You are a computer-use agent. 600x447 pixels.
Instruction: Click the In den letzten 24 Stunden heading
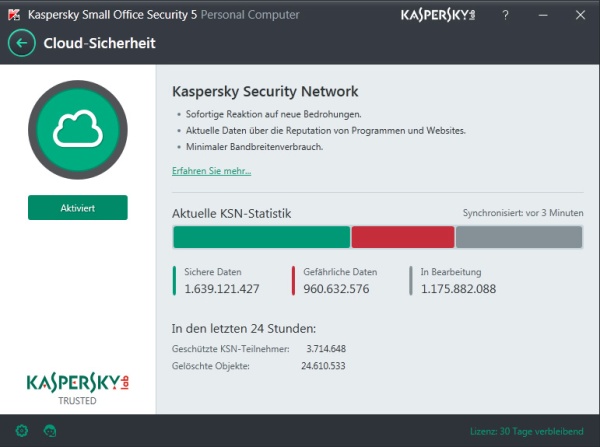pyautogui.click(x=244, y=328)
